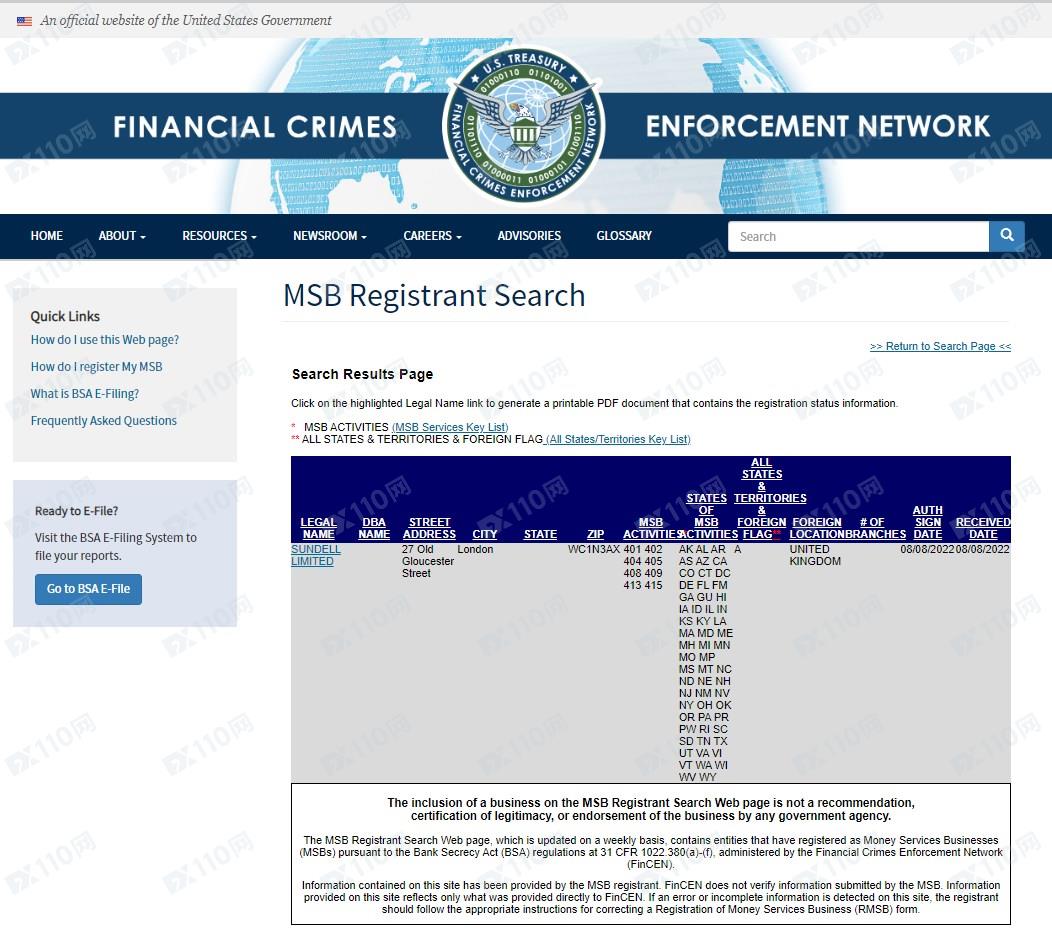Sort by the Received Date column header
The image size is (1052, 938).
983,528
